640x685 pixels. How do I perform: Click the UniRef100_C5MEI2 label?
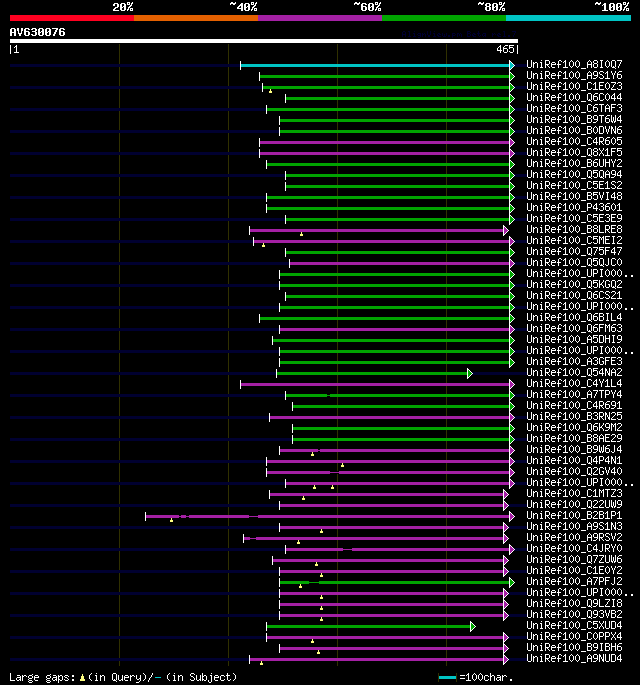[x=574, y=240]
